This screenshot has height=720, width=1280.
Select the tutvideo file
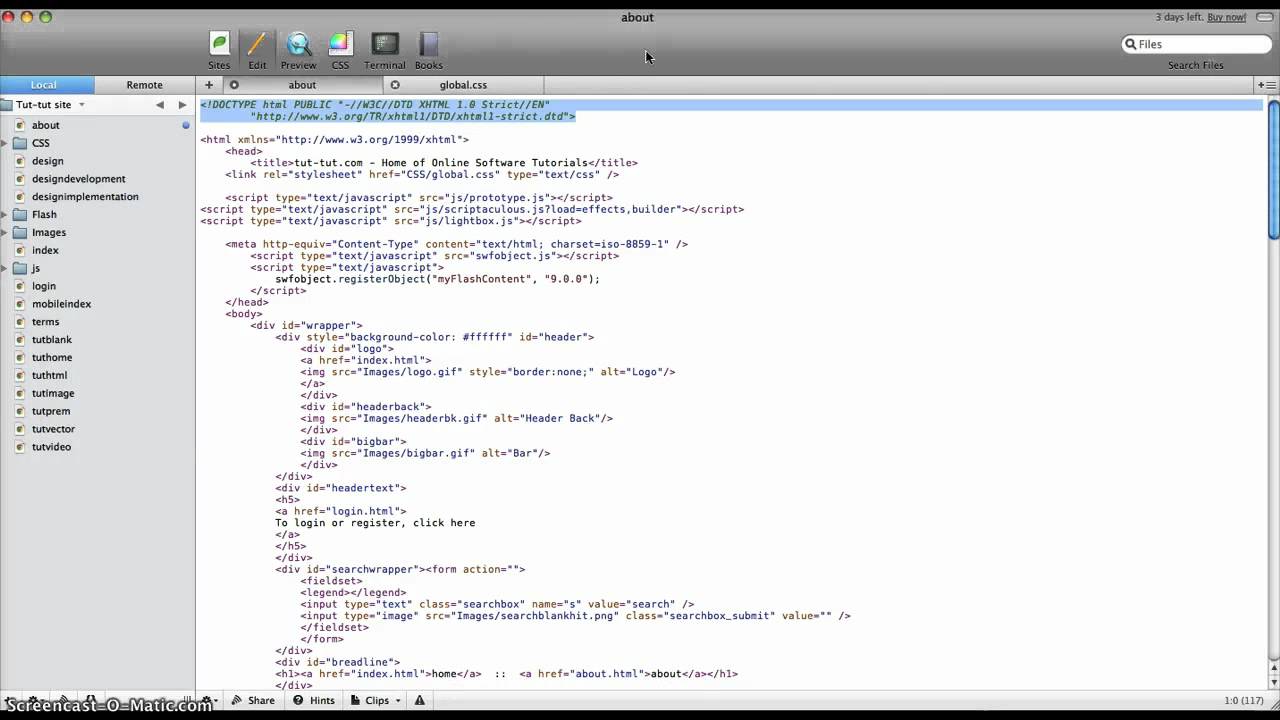(51, 447)
